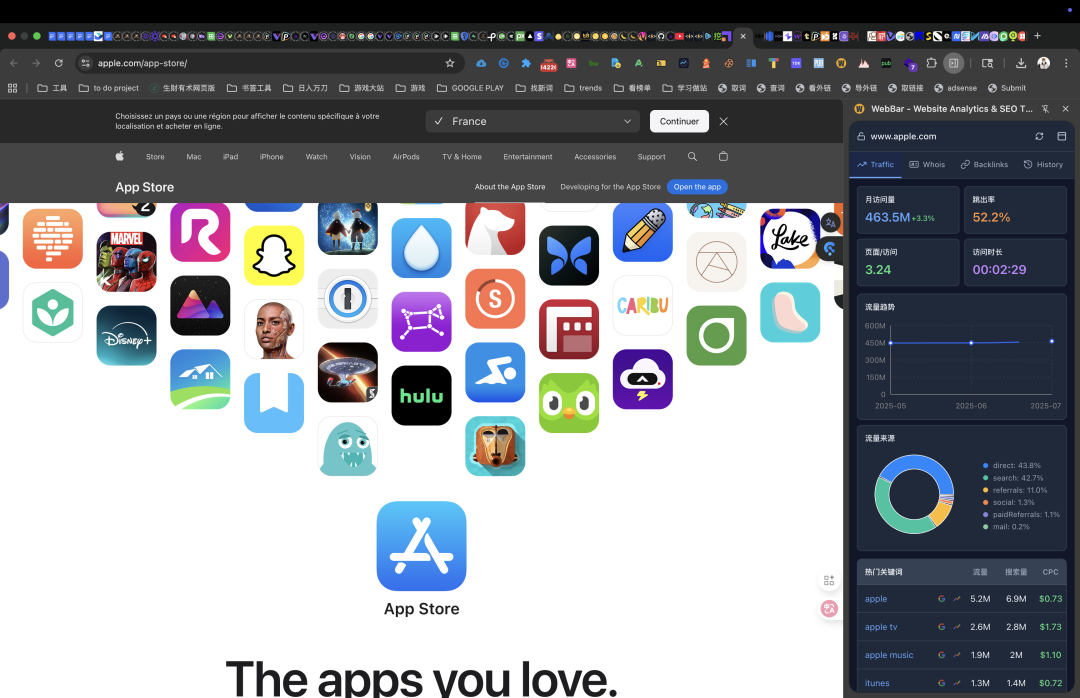Open the iPhone menu item
Viewport: 1080px width, 698px height.
(271, 157)
